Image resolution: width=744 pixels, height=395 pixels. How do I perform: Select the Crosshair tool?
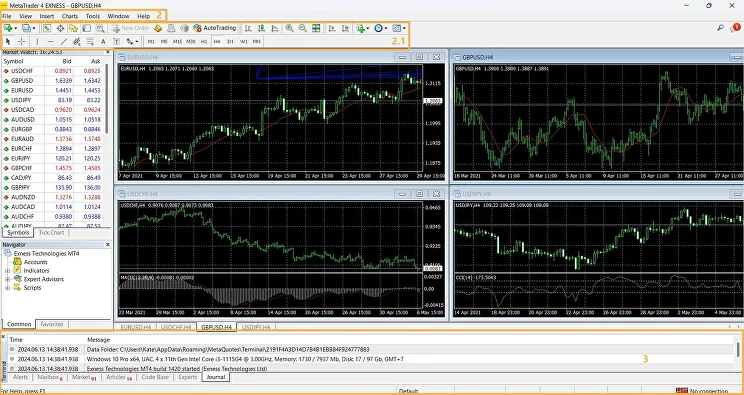coord(21,41)
